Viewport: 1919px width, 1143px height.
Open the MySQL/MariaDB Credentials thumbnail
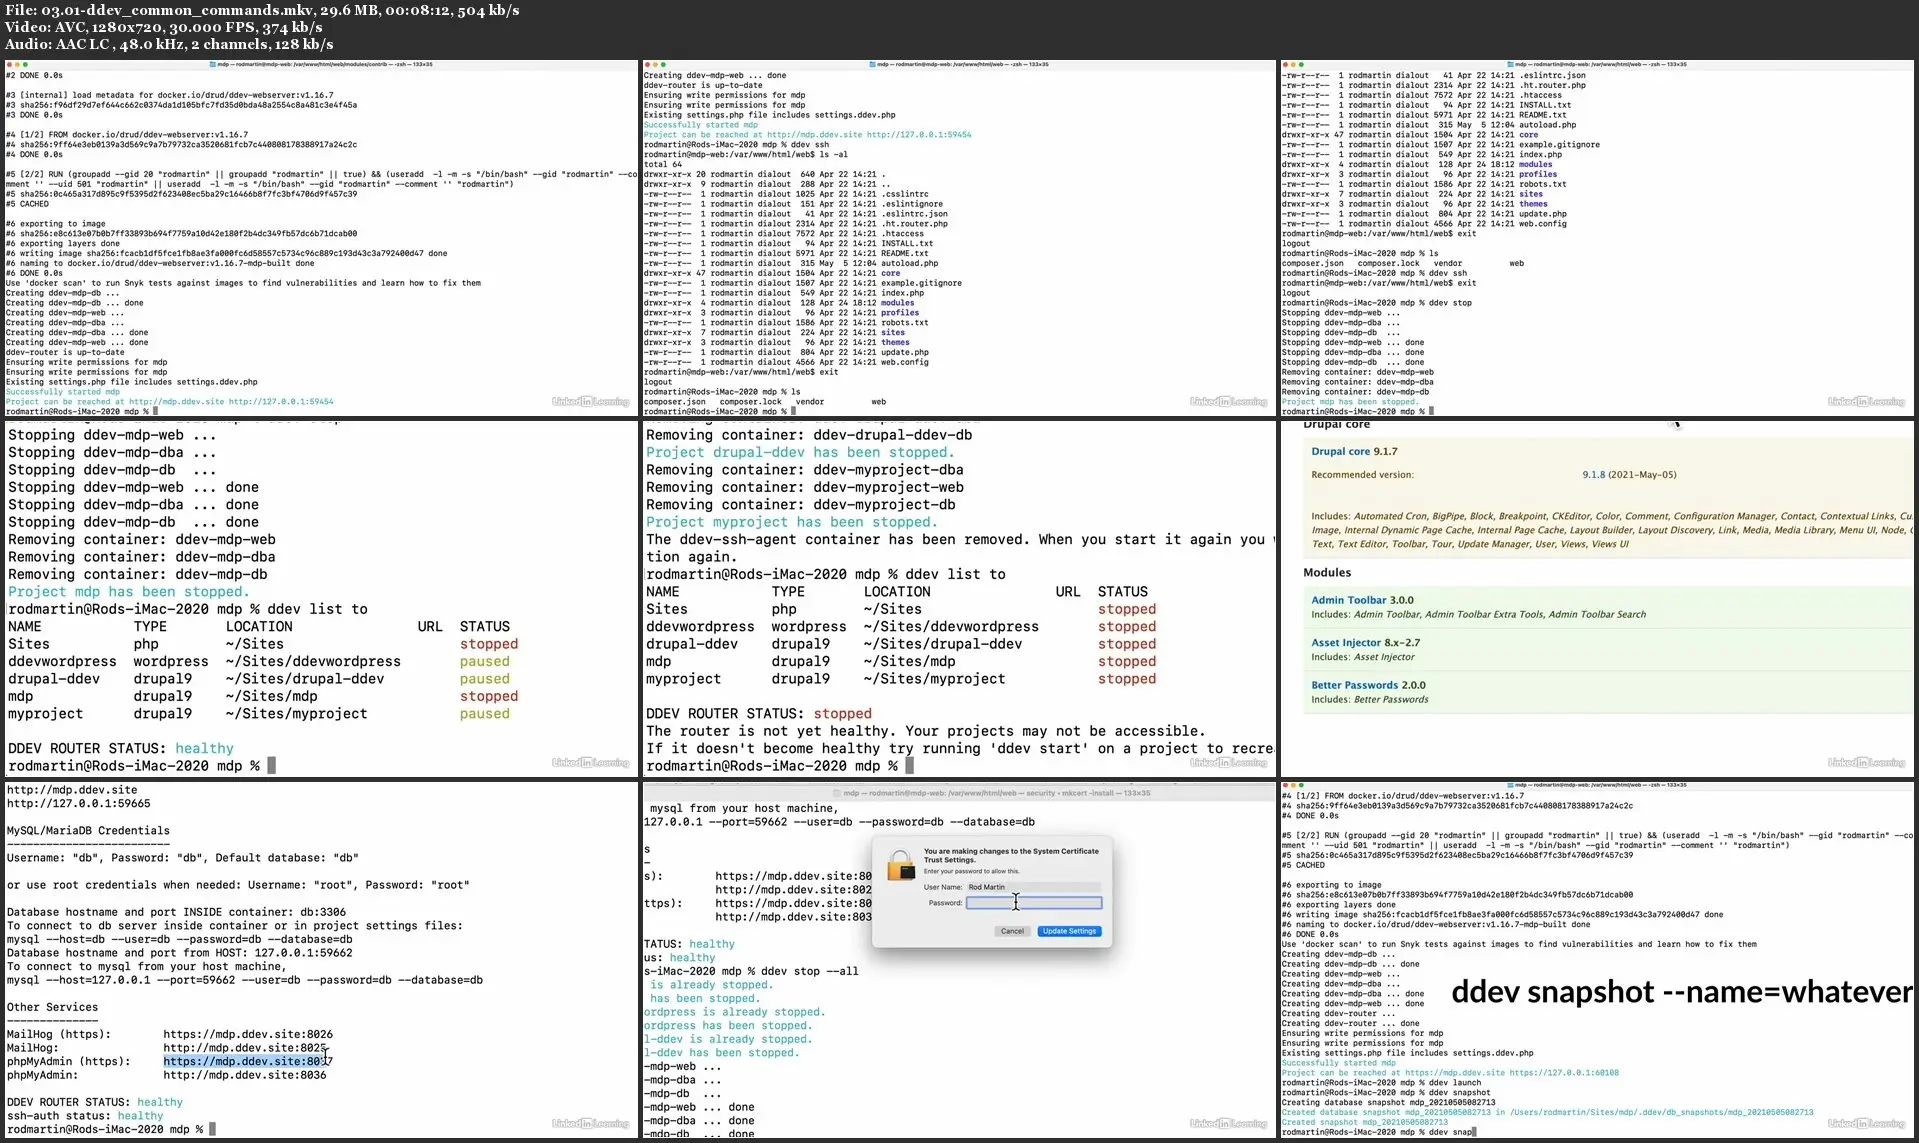click(x=321, y=960)
